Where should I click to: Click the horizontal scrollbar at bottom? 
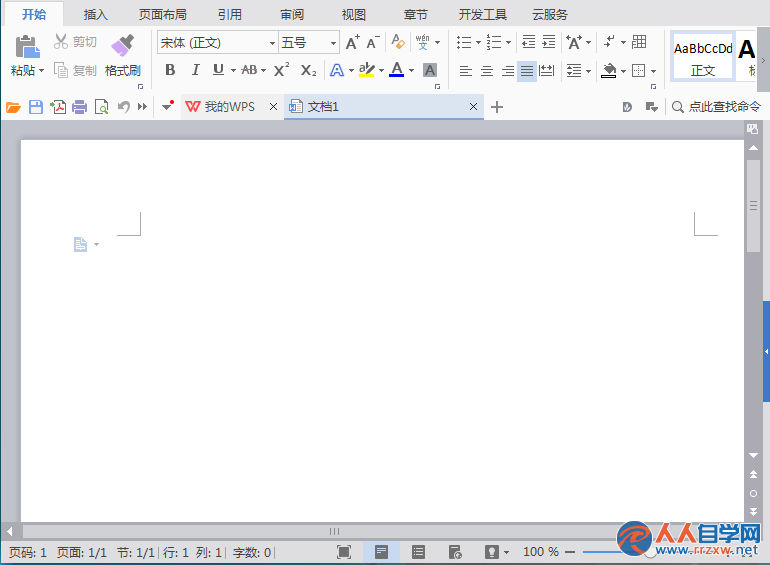pyautogui.click(x=334, y=531)
